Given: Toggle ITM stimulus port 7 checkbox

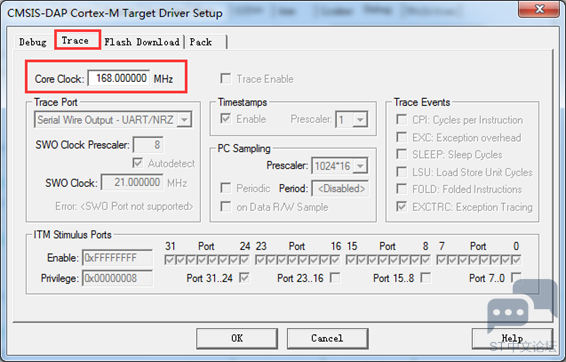Looking at the screenshot, I should coord(441,259).
